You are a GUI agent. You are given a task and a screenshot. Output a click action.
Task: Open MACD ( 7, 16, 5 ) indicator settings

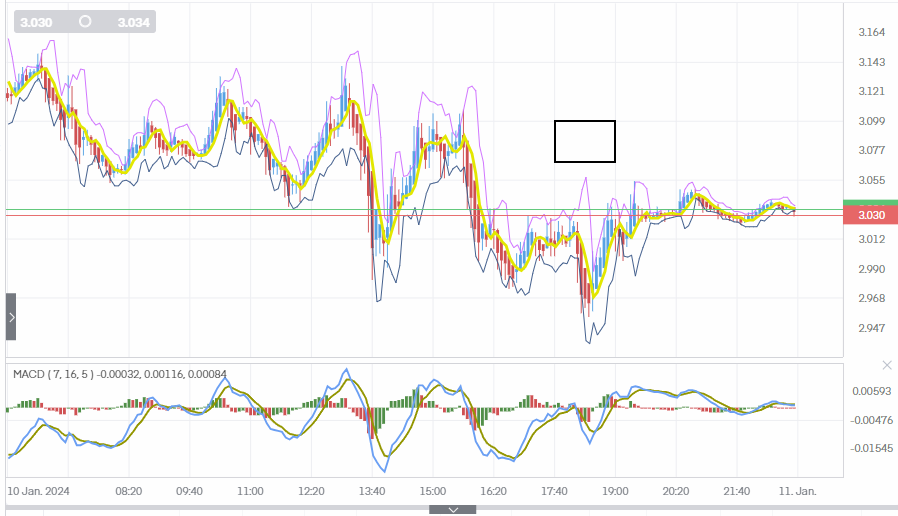point(53,375)
